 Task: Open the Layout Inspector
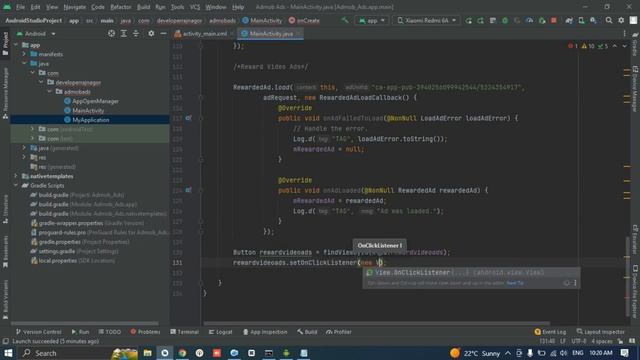pos(600,332)
